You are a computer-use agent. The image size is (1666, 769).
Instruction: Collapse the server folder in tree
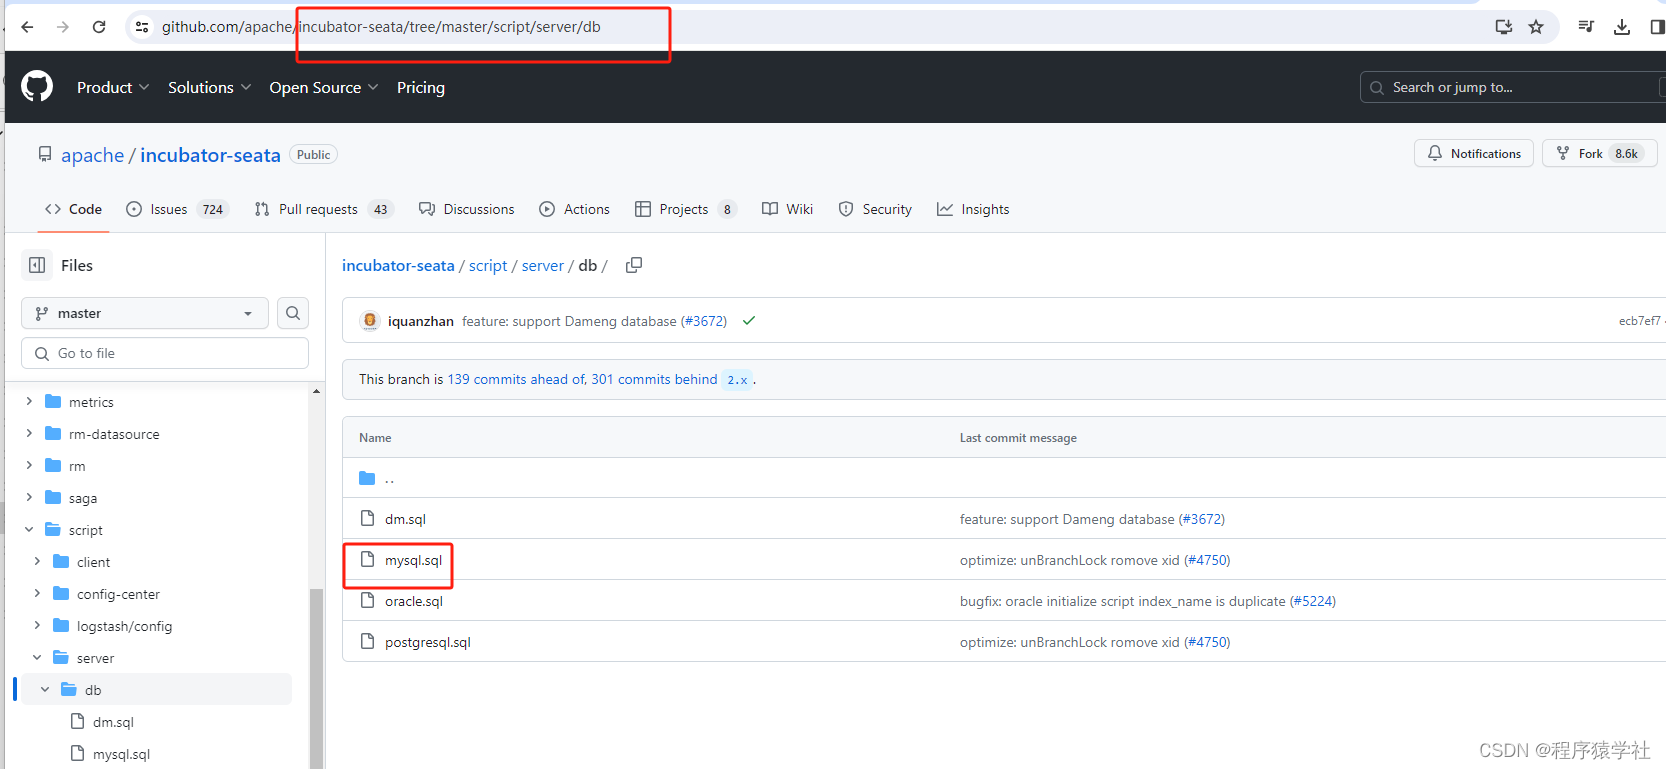tap(37, 657)
